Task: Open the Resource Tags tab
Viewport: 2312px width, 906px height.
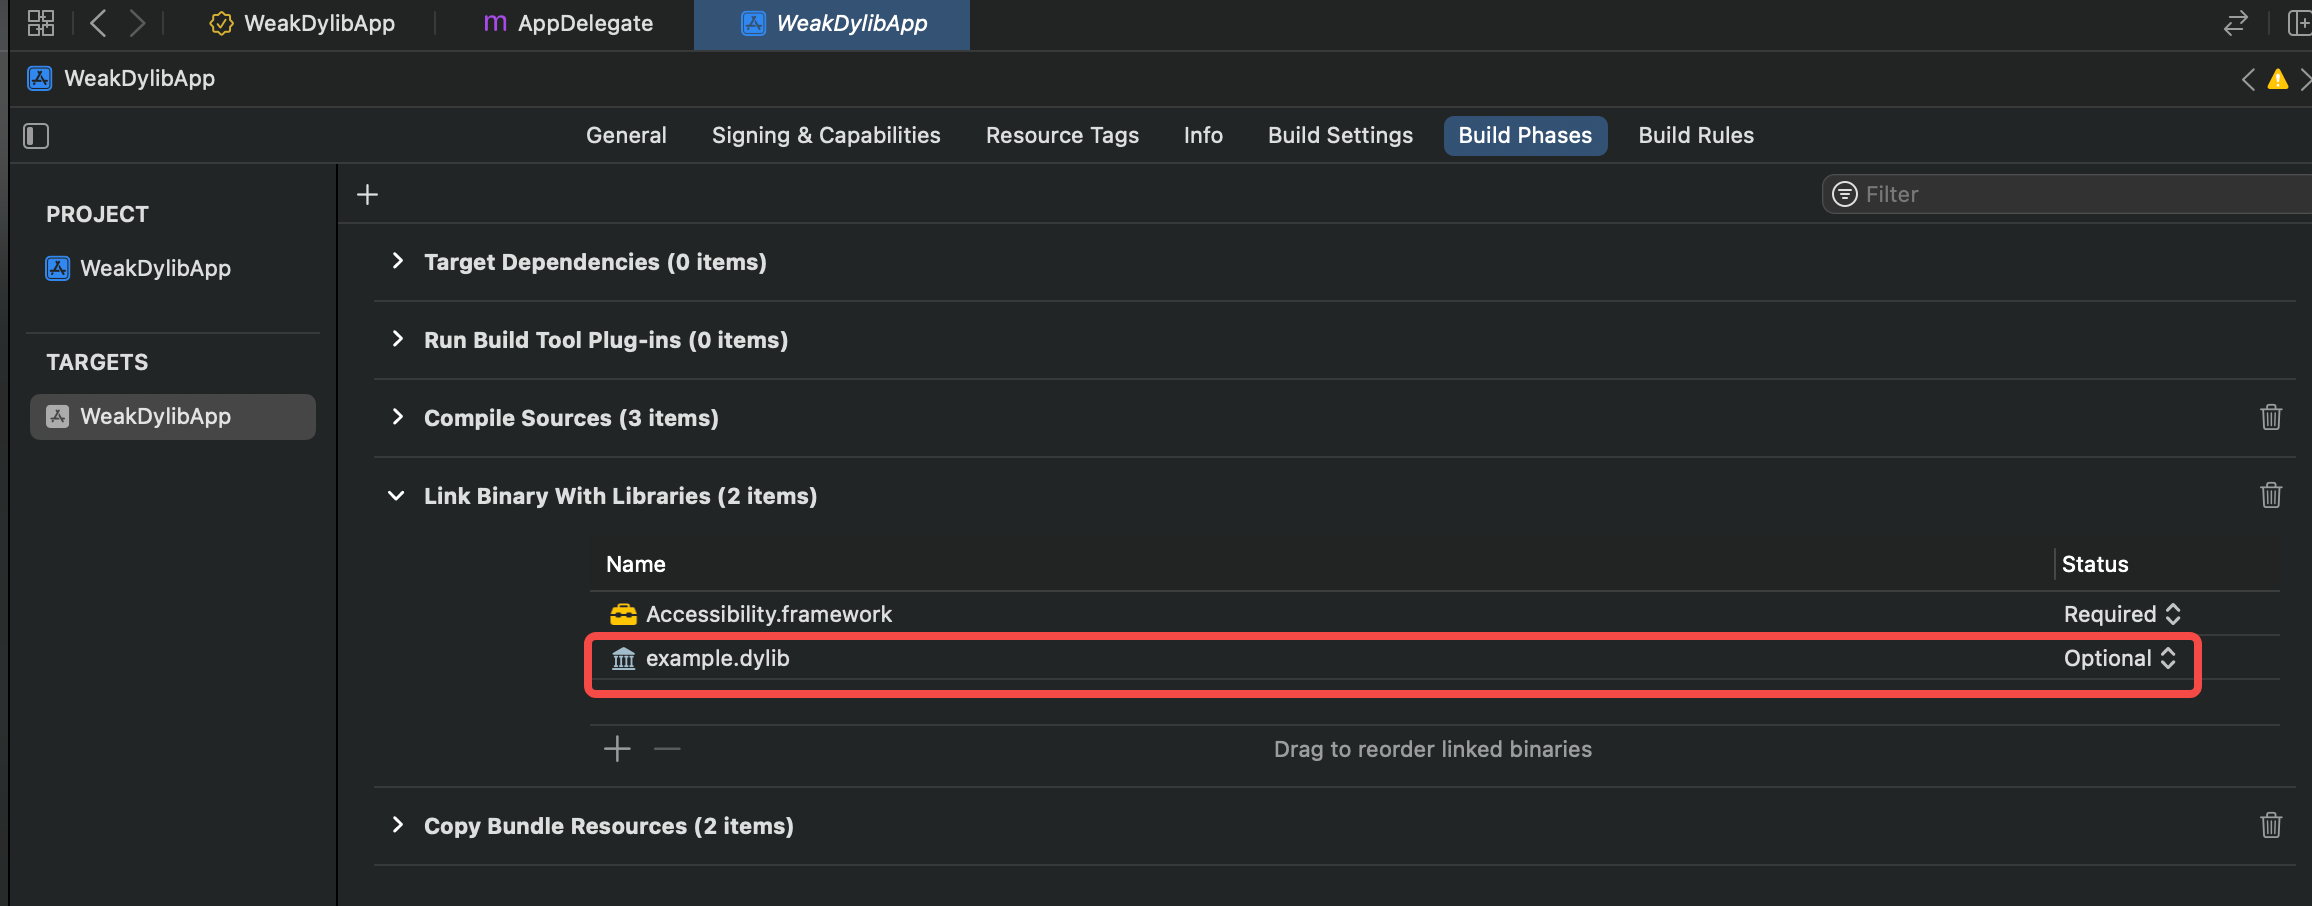Action: pyautogui.click(x=1062, y=135)
